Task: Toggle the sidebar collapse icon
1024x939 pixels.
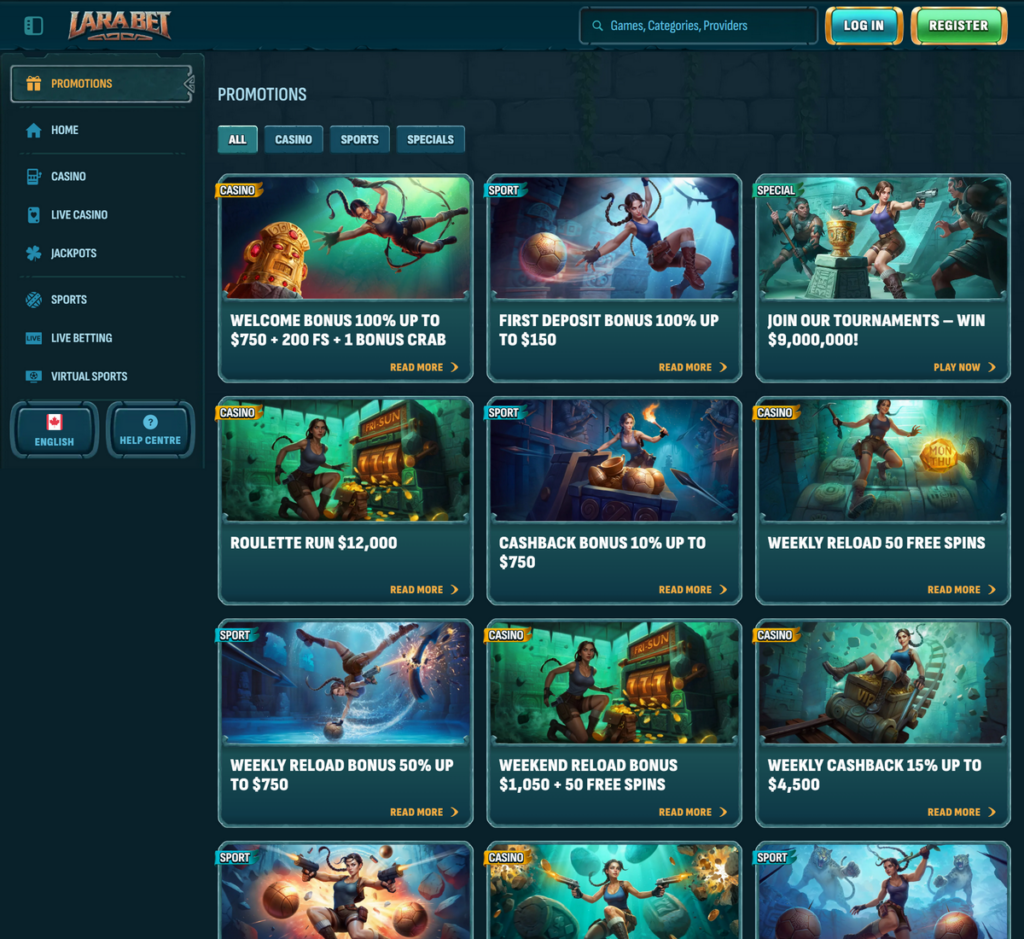Action: point(33,26)
